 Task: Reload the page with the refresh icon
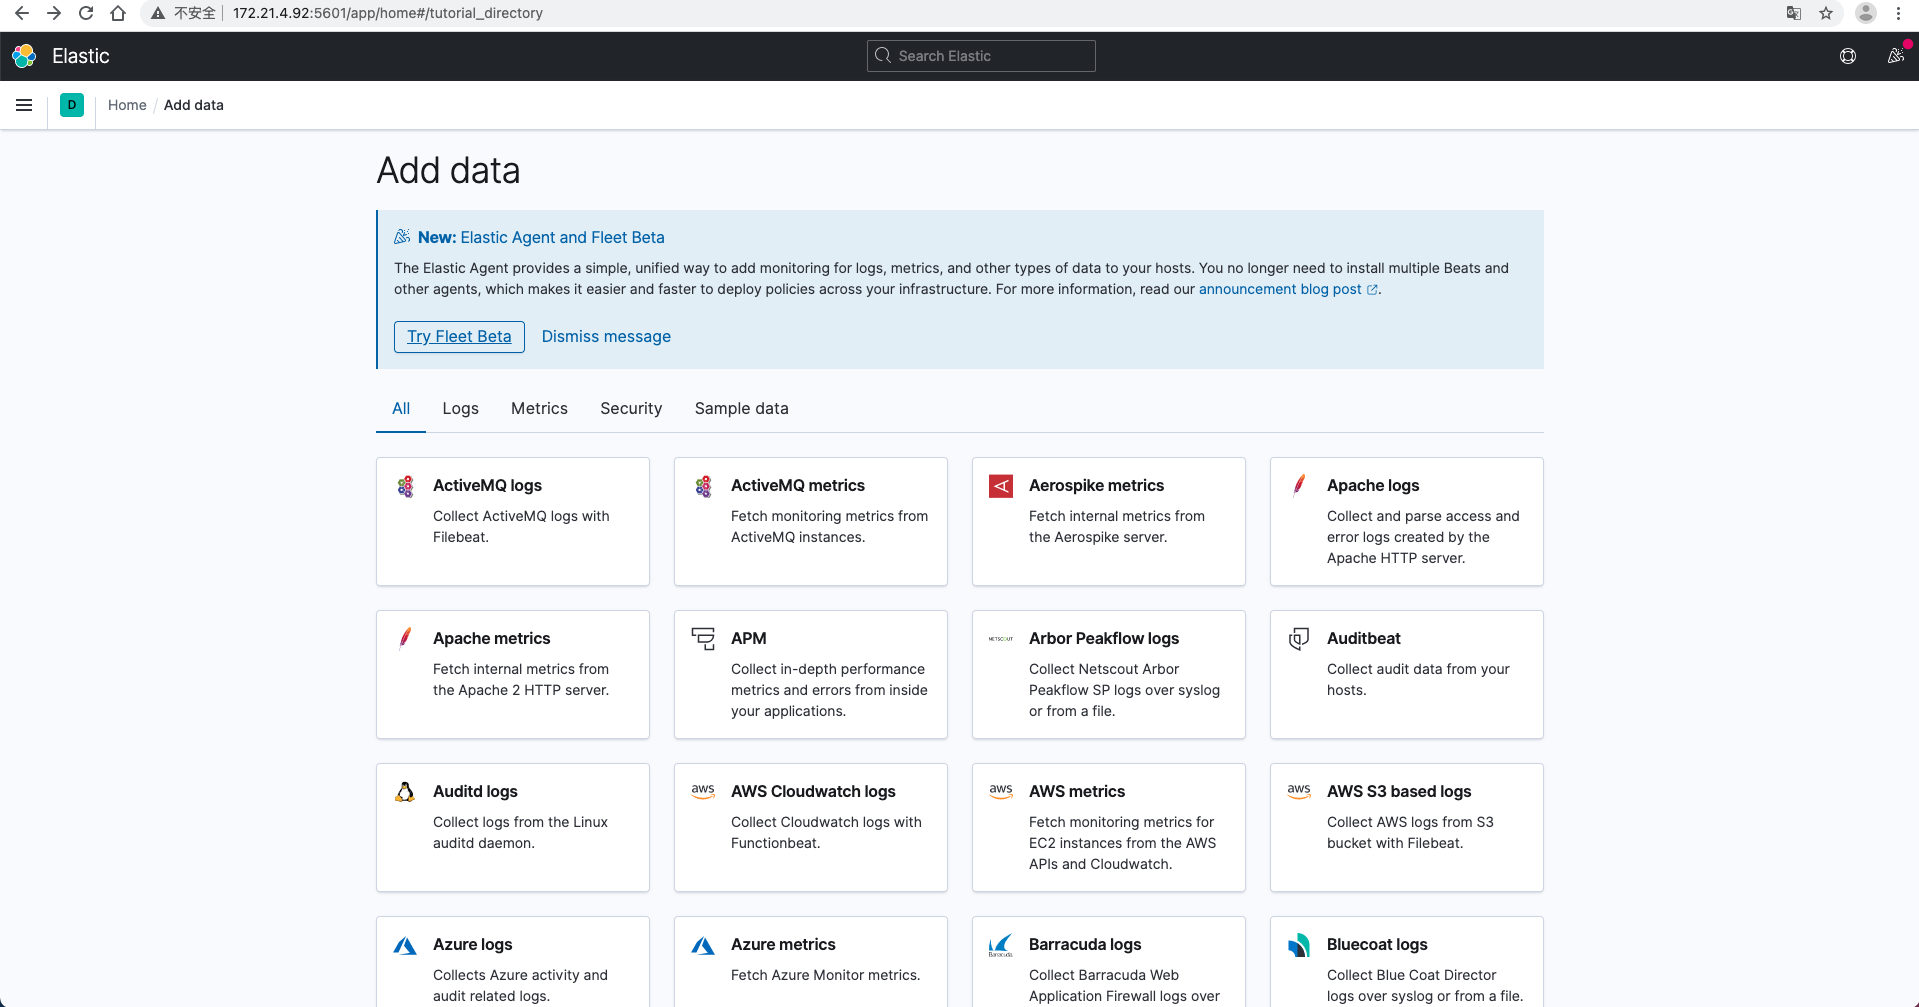pyautogui.click(x=86, y=13)
